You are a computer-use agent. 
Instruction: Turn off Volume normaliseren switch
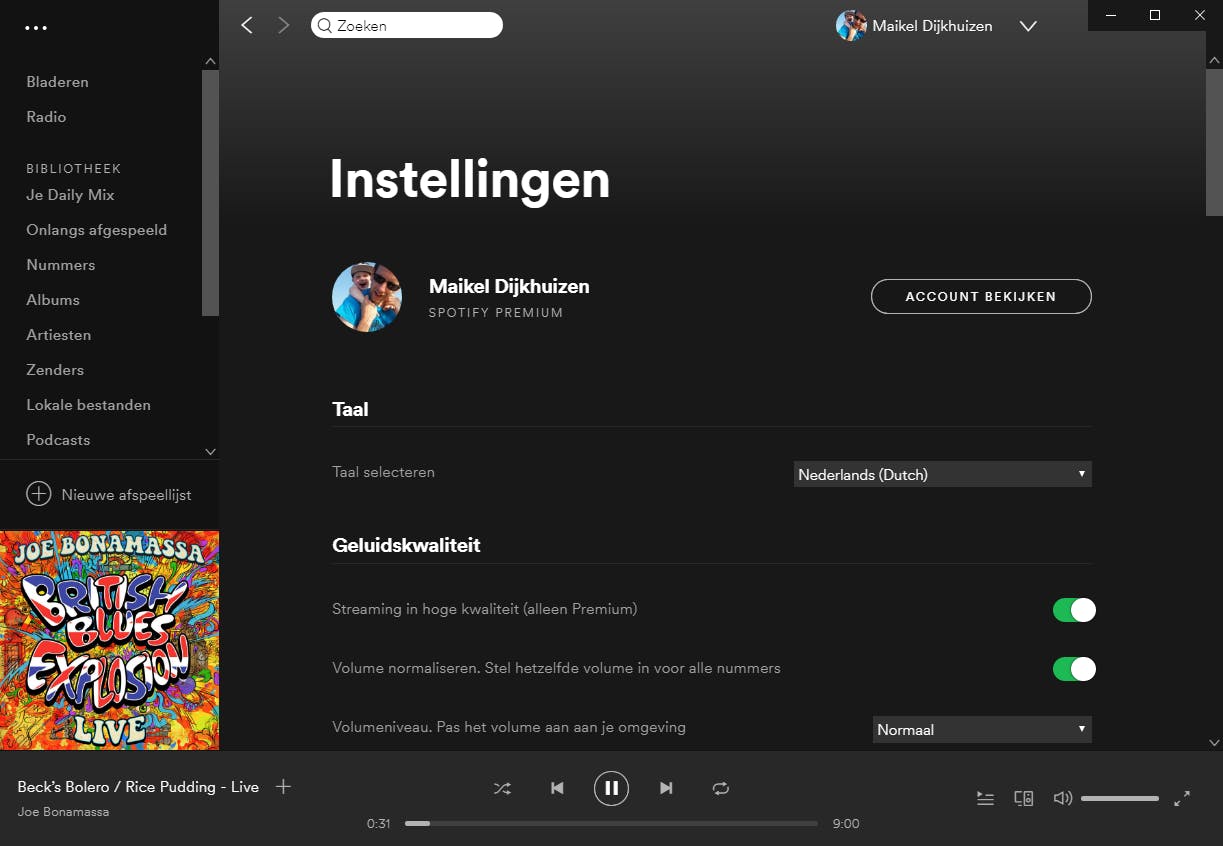point(1074,669)
